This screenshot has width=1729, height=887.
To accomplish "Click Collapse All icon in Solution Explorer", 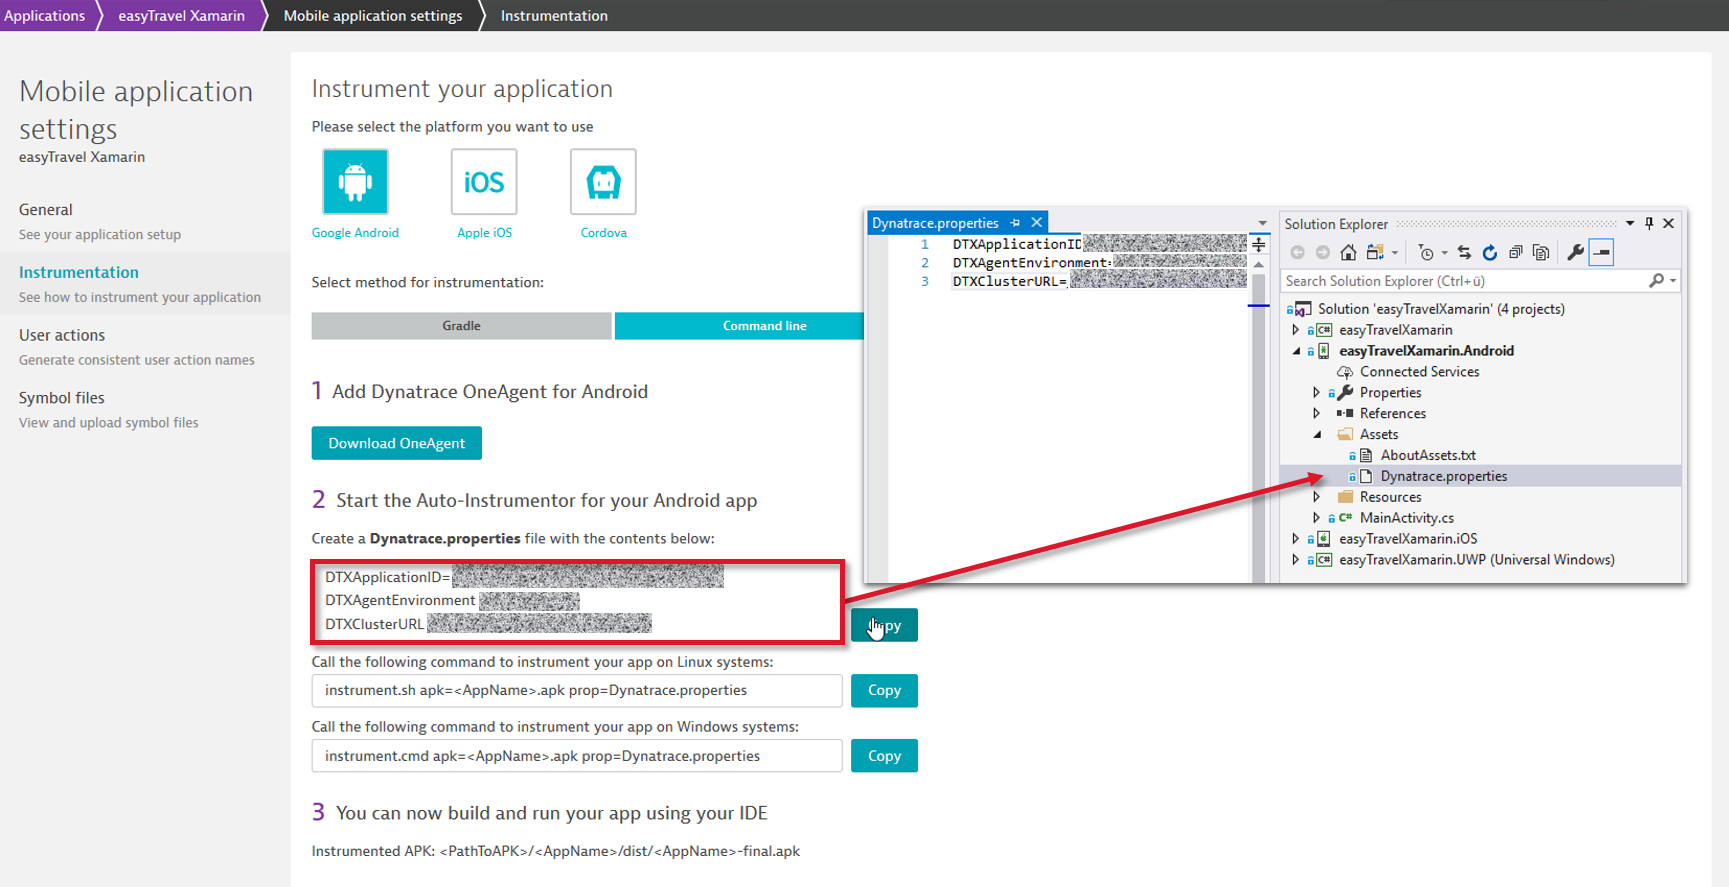I will pyautogui.click(x=1516, y=253).
